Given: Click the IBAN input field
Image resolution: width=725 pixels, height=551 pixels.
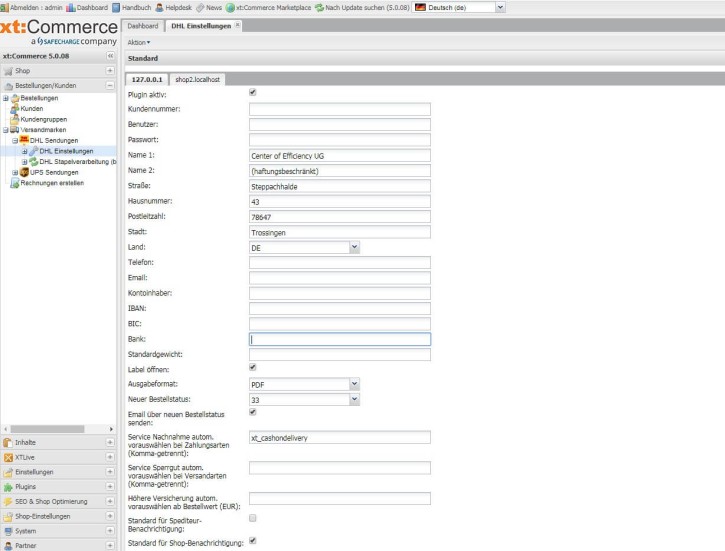Looking at the screenshot, I should [340, 309].
